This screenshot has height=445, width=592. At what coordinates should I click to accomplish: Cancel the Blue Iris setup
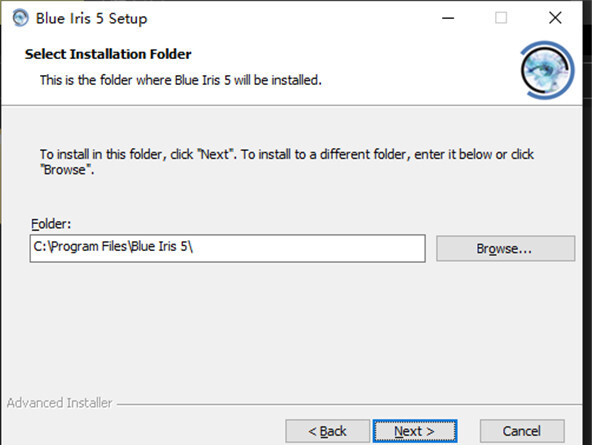522,431
